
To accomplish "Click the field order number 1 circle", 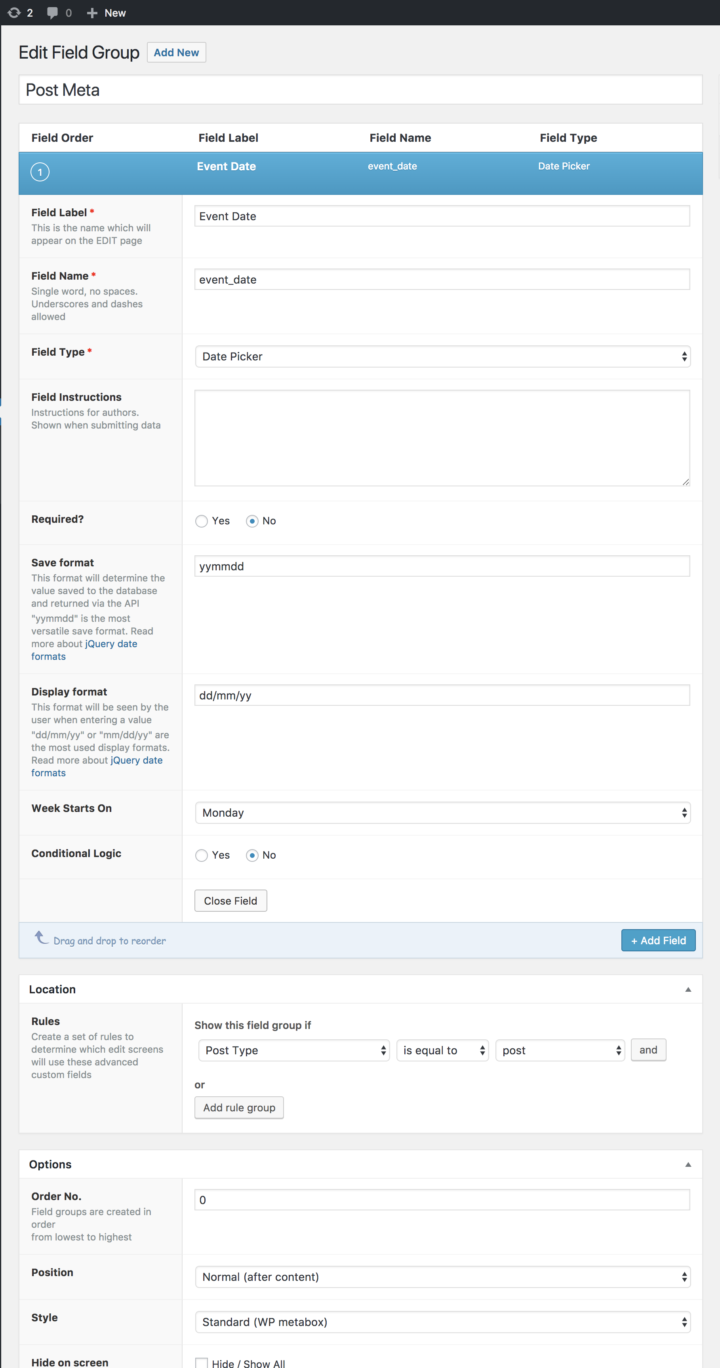I will coord(40,173).
